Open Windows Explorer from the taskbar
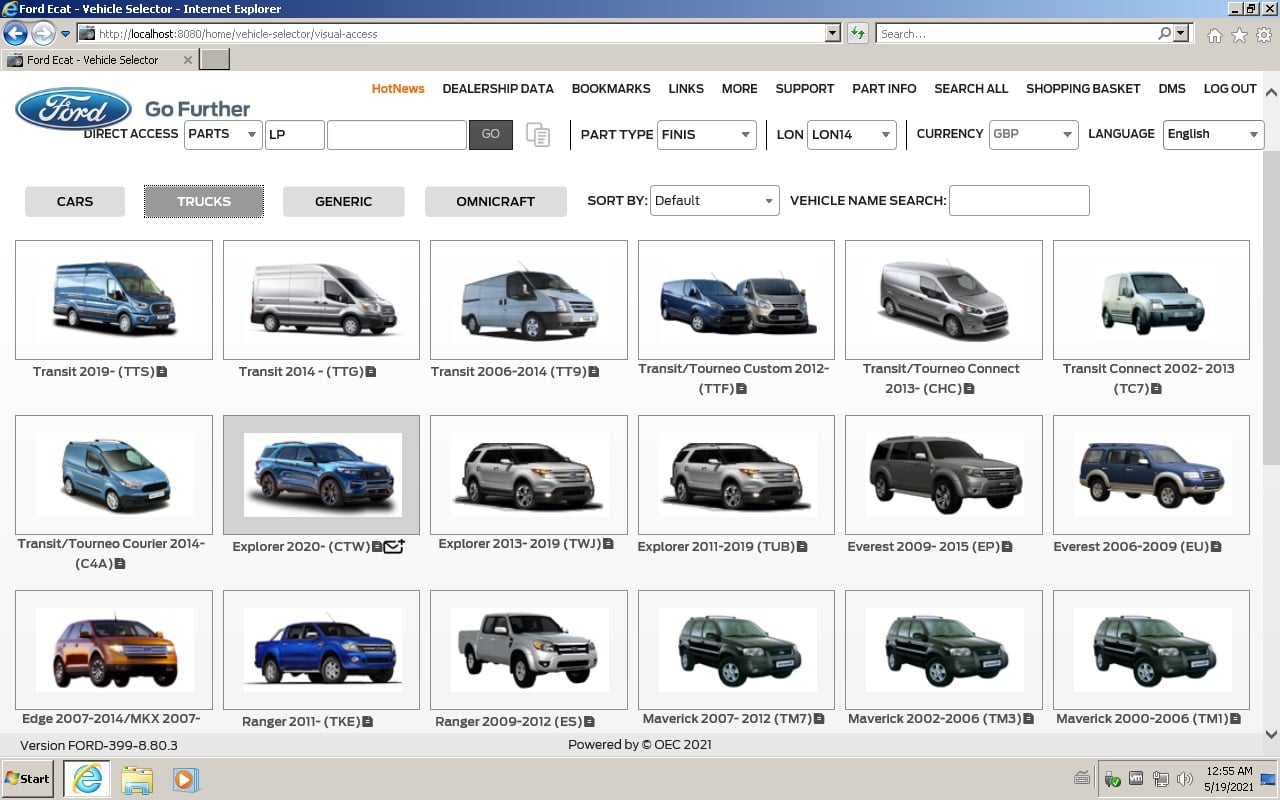Viewport: 1280px width, 800px height. click(137, 779)
